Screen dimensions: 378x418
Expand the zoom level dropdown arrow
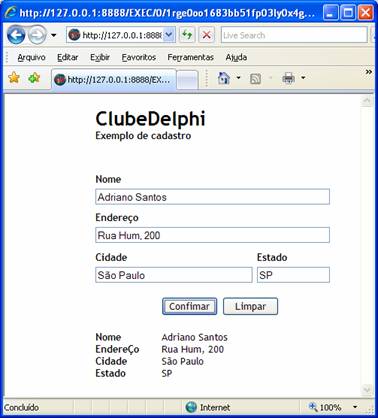pos(355,407)
